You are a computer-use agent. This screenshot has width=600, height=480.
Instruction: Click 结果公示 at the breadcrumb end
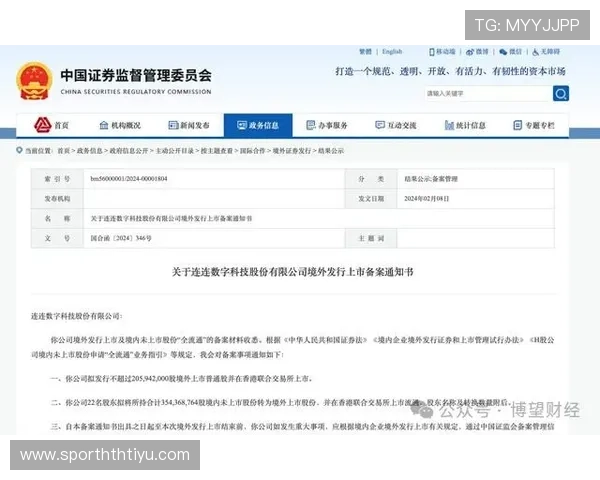(x=331, y=151)
